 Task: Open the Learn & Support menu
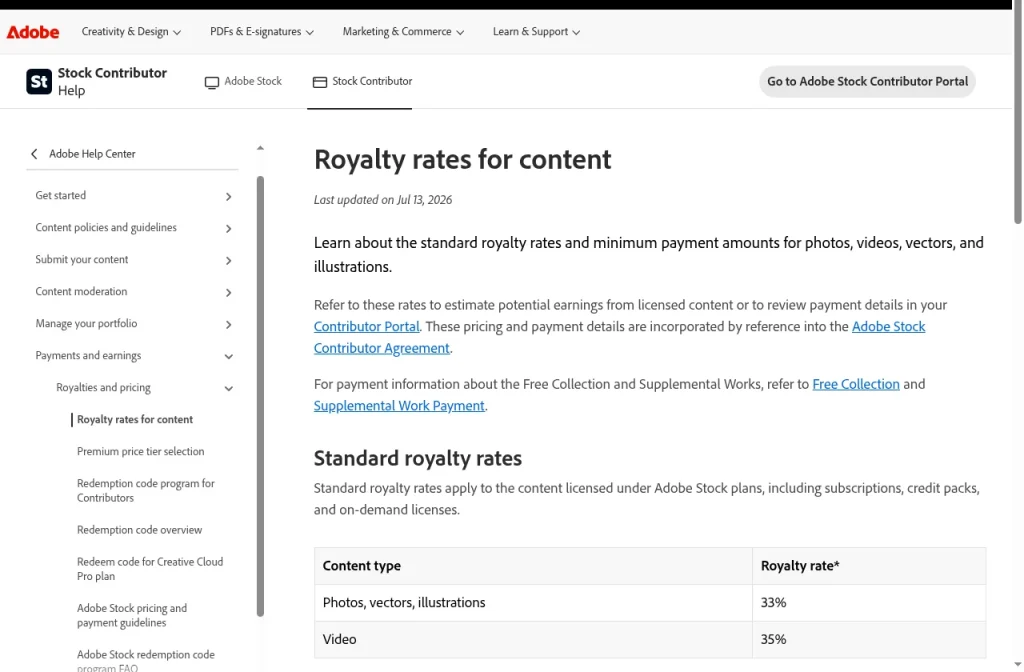pyautogui.click(x=536, y=31)
